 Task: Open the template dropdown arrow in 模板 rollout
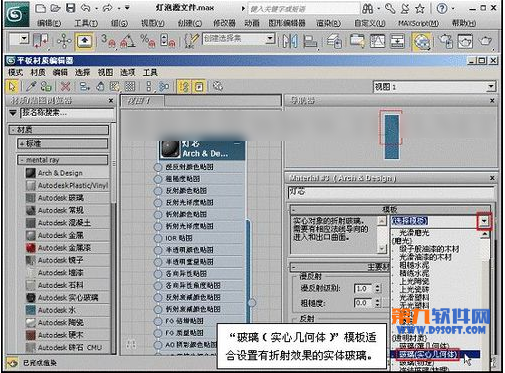click(x=484, y=221)
